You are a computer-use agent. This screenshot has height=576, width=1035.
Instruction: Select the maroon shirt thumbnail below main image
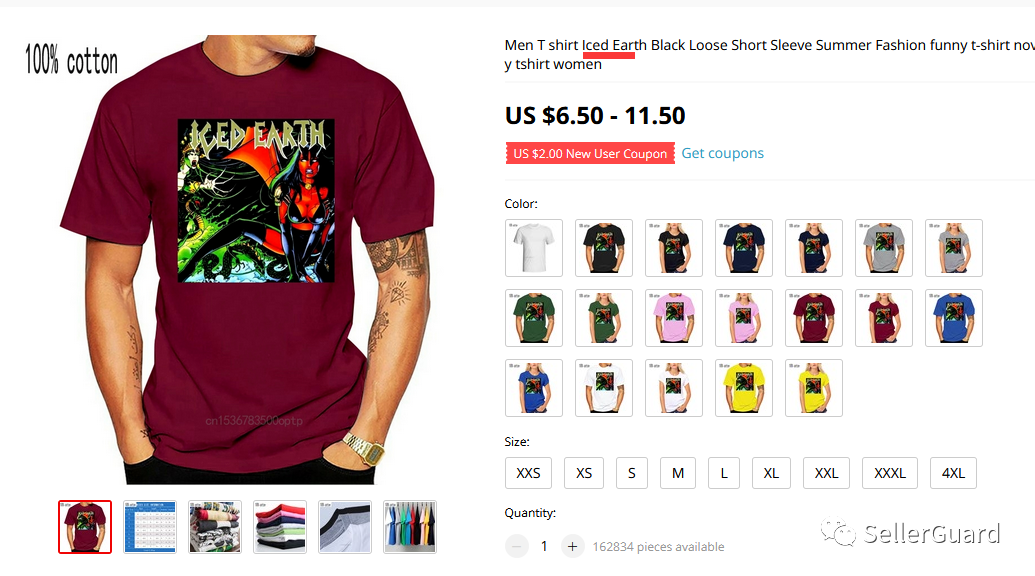point(84,527)
